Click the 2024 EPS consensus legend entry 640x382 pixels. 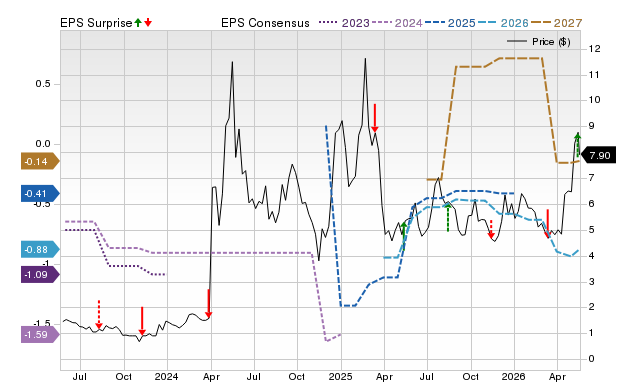click(397, 23)
